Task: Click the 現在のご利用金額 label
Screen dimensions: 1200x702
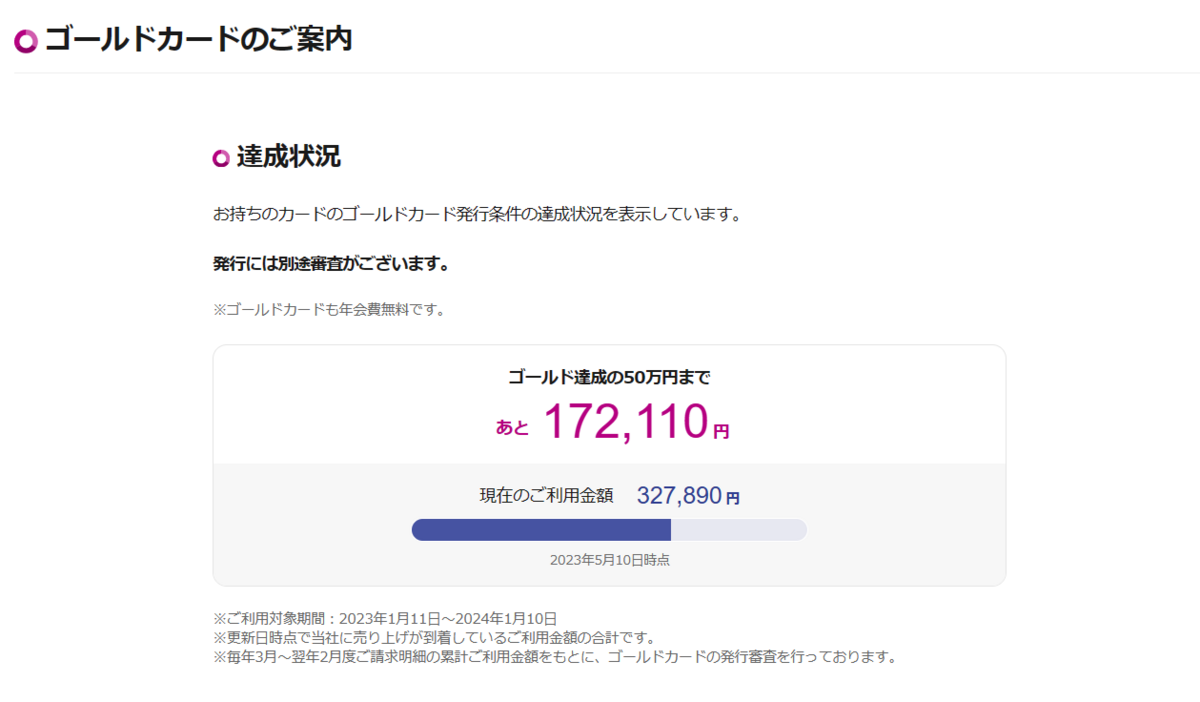Action: (x=546, y=496)
